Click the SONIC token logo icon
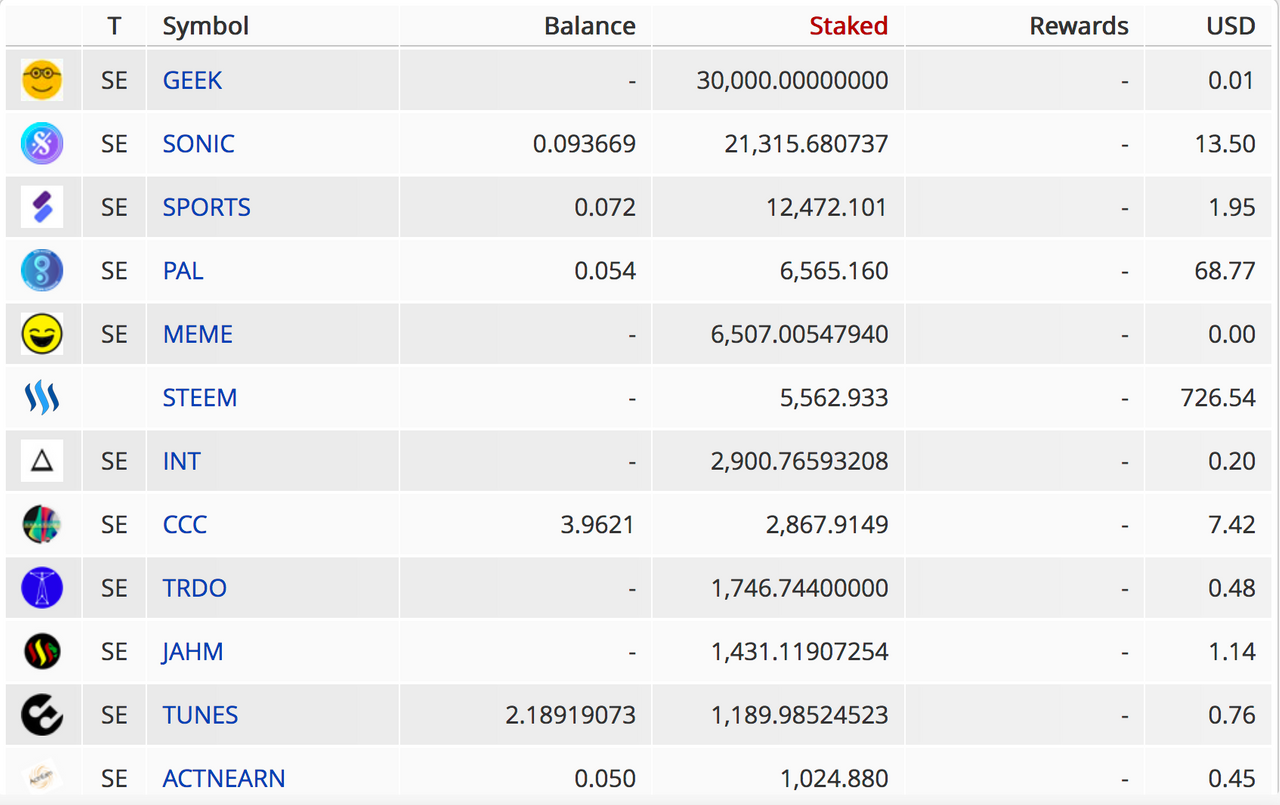The height and width of the screenshot is (805, 1280). [x=42, y=143]
